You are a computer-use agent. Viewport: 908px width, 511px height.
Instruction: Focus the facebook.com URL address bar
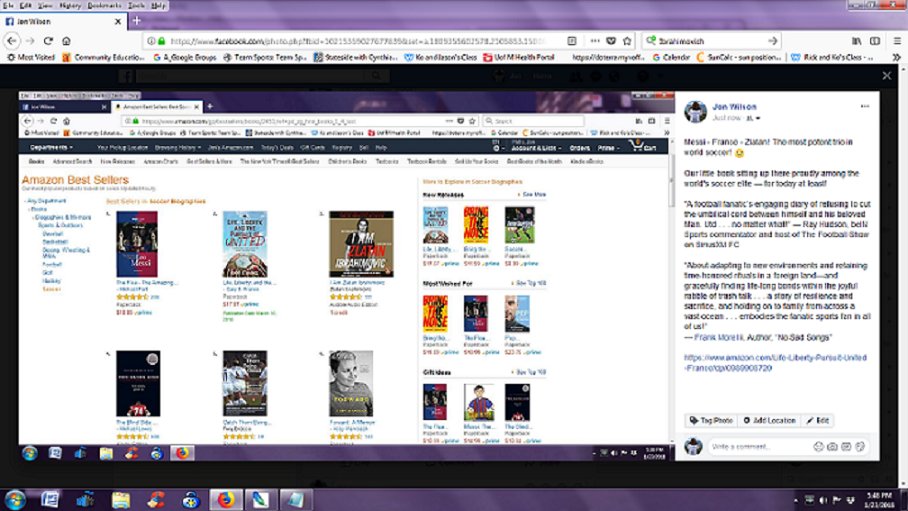click(x=359, y=41)
